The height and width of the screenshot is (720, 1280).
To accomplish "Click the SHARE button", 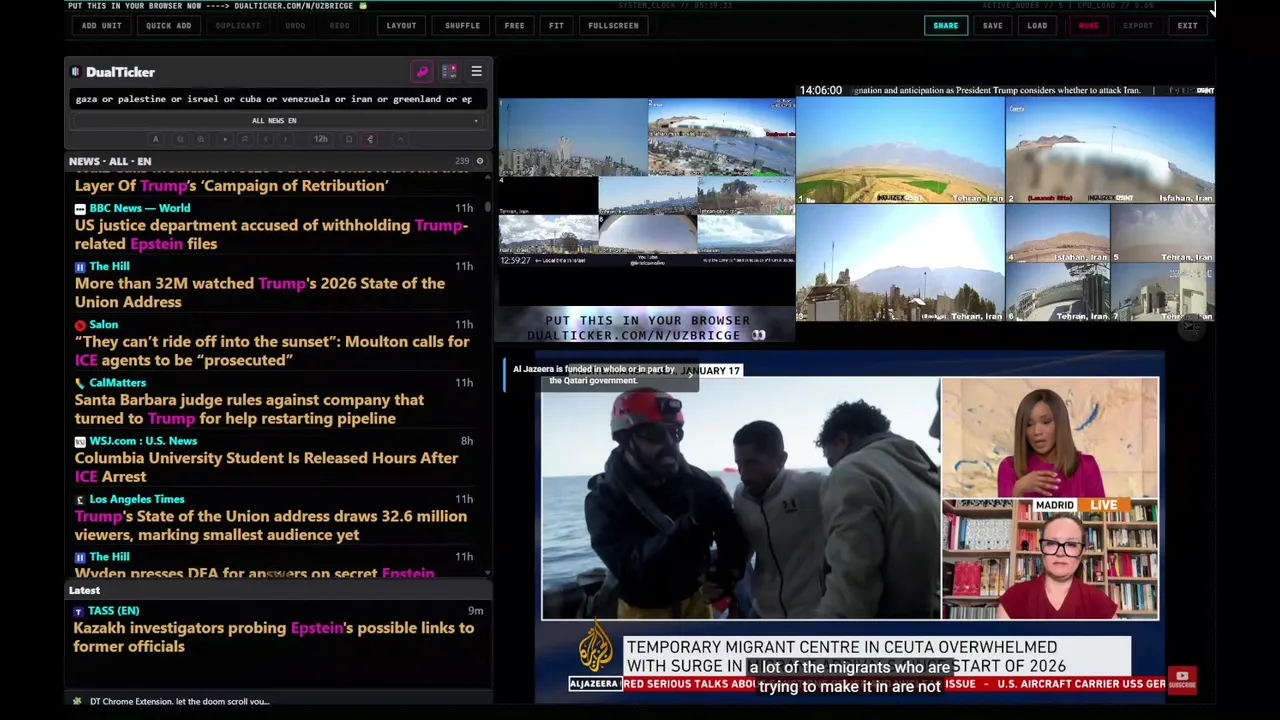I will coord(945,26).
